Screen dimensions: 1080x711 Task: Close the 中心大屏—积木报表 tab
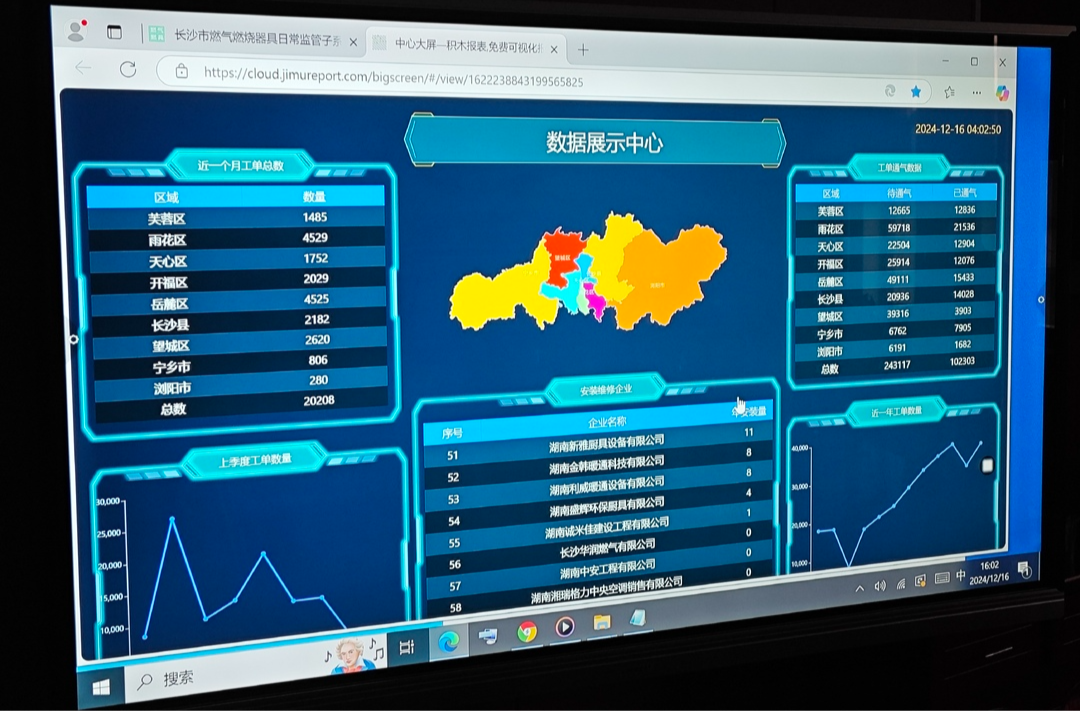(x=554, y=49)
